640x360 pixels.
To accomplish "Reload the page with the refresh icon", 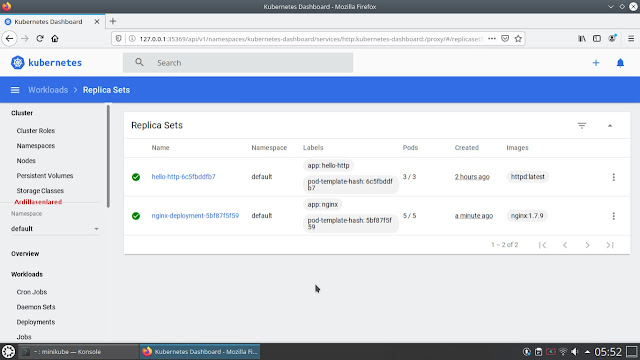I will click(x=40, y=38).
